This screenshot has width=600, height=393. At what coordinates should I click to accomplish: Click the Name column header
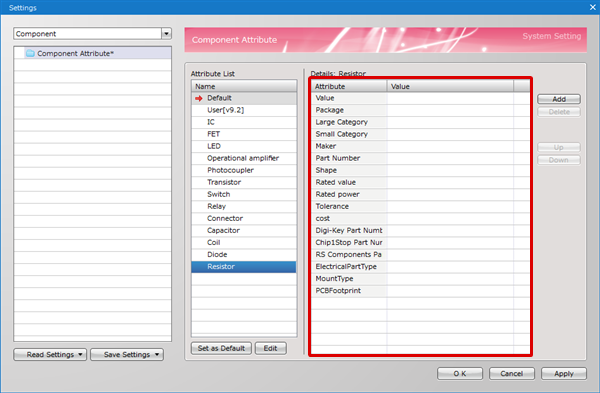[244, 86]
